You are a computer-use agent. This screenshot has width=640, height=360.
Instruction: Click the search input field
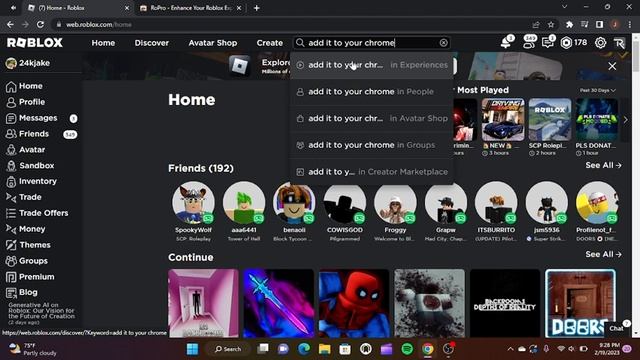pyautogui.click(x=372, y=43)
